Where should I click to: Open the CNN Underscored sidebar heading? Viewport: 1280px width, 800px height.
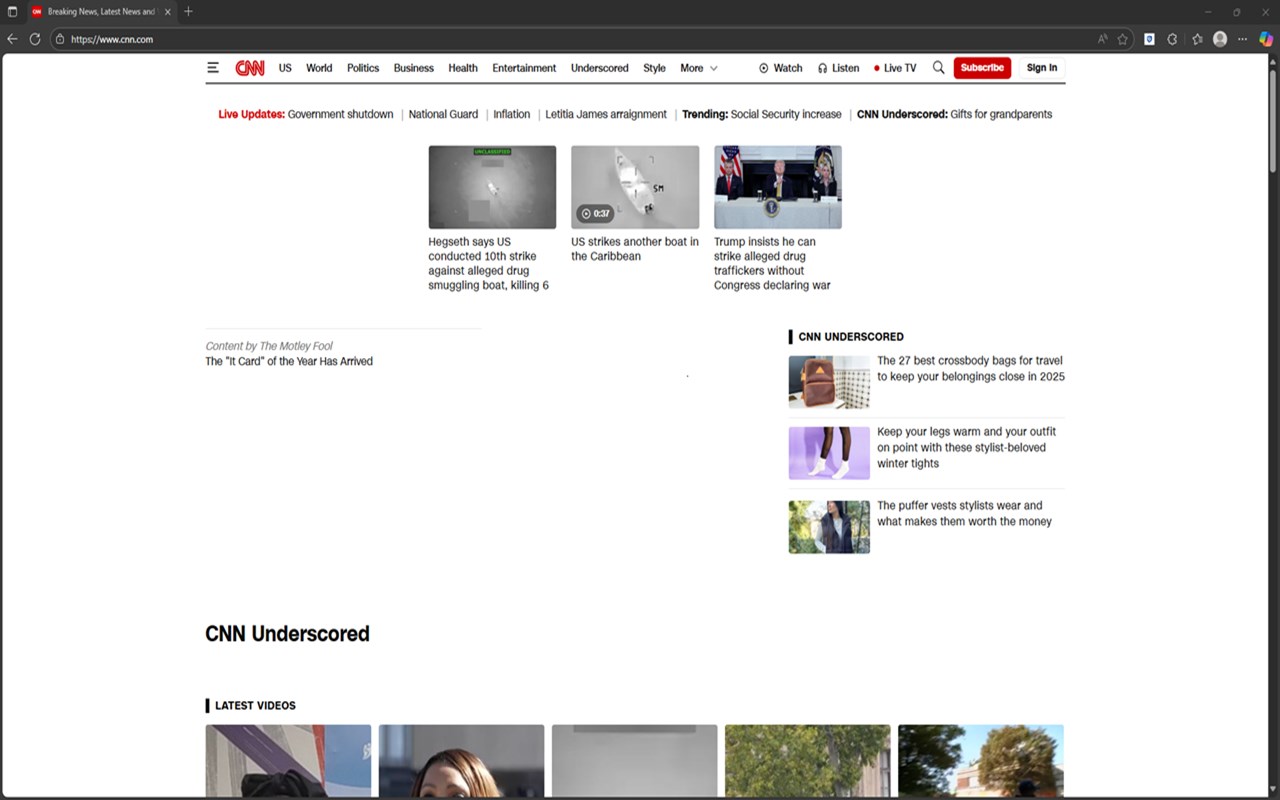[x=851, y=337]
